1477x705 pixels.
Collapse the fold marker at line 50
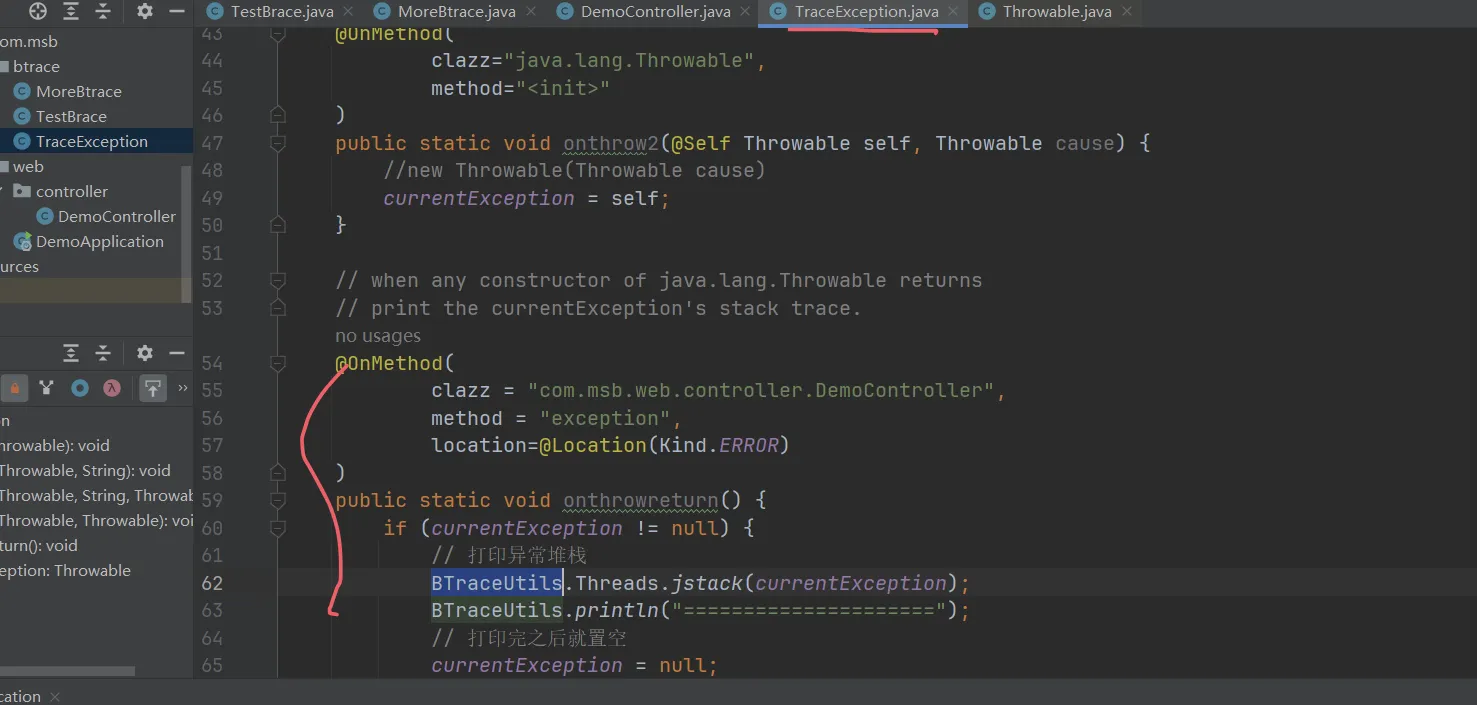click(278, 225)
